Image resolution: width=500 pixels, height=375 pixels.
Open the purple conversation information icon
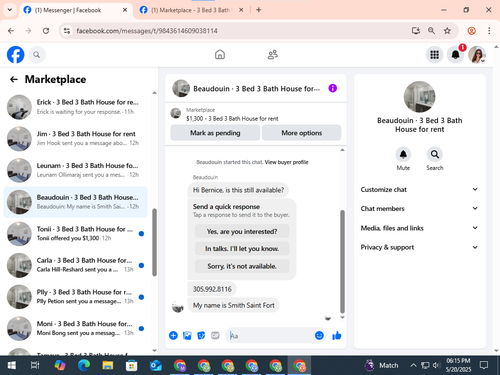333,88
